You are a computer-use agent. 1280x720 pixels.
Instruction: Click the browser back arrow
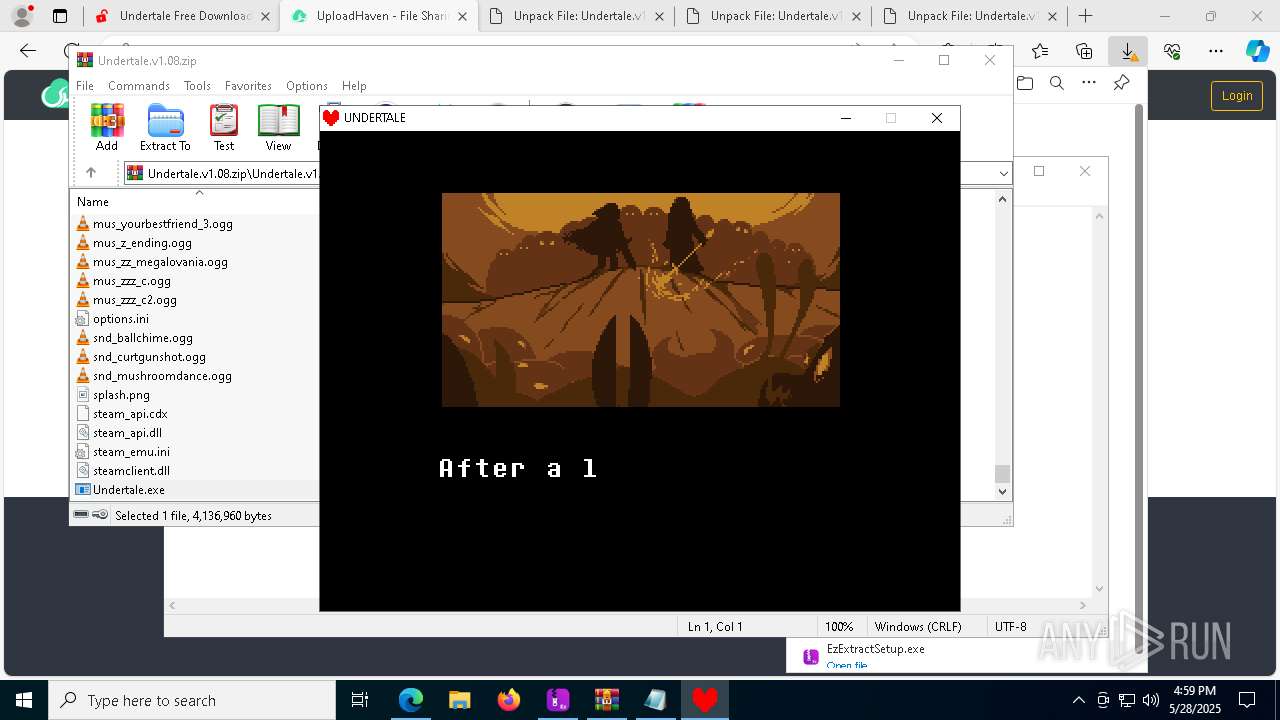pos(28,51)
